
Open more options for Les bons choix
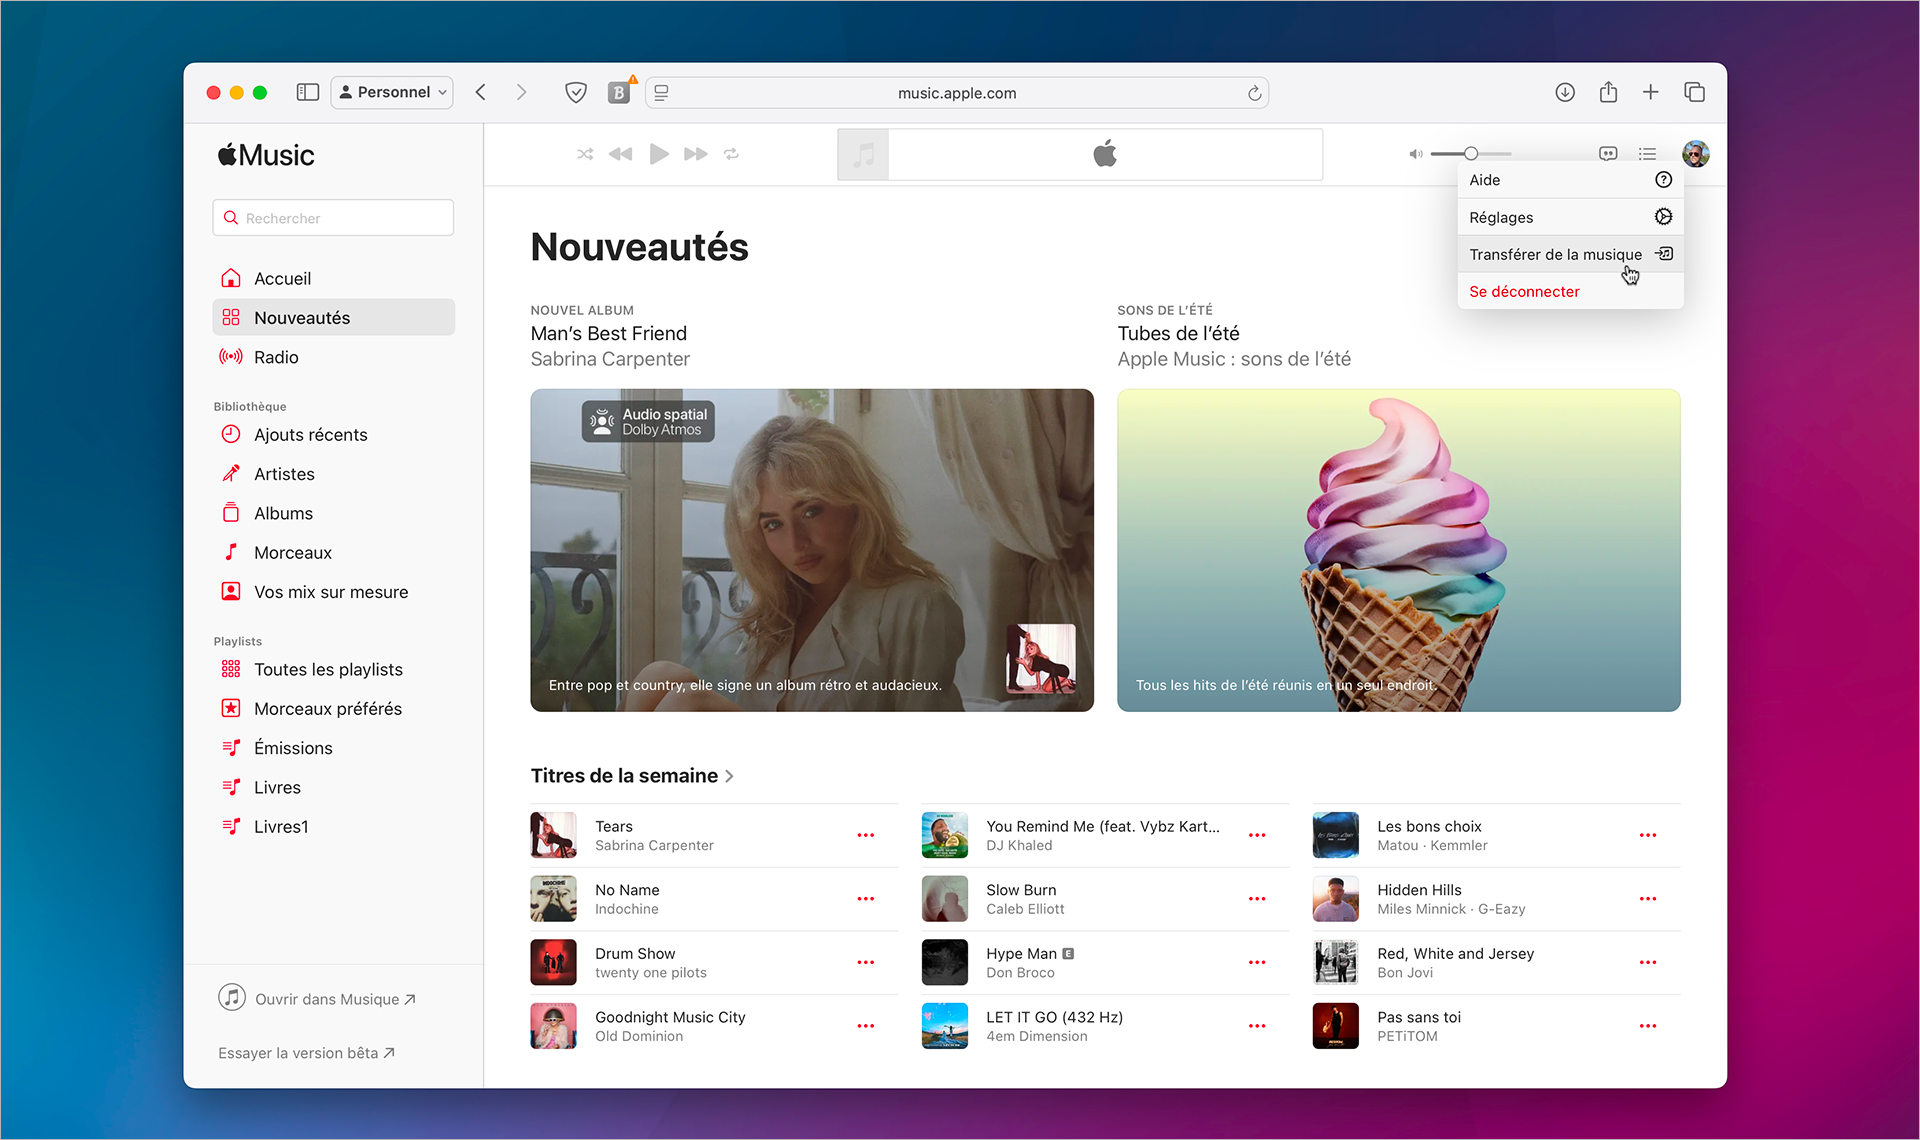point(1648,835)
